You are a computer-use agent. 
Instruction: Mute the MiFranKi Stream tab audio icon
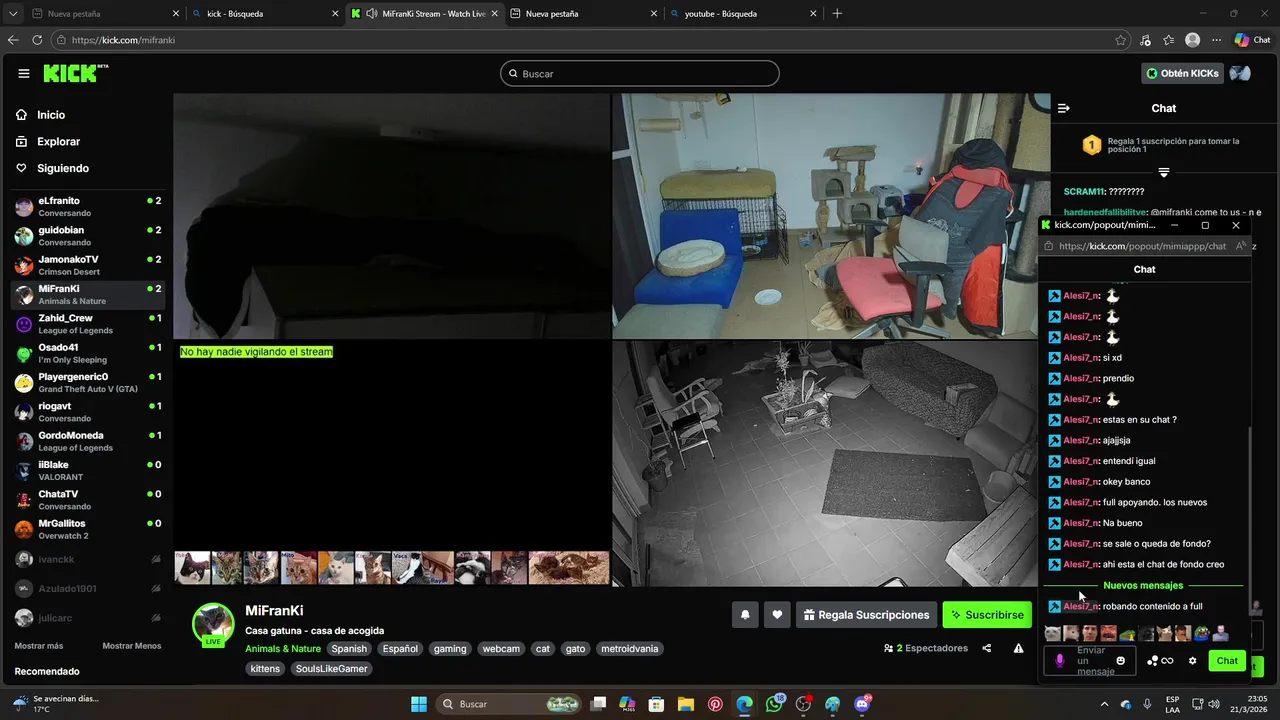pos(372,14)
